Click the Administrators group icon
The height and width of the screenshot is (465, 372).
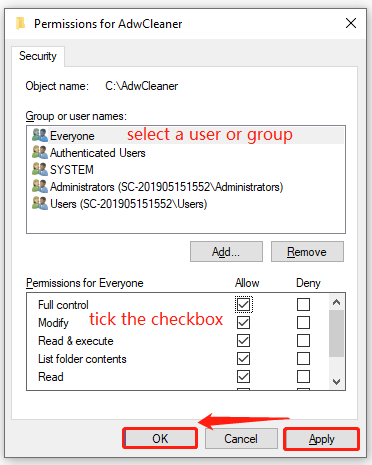tap(40, 186)
